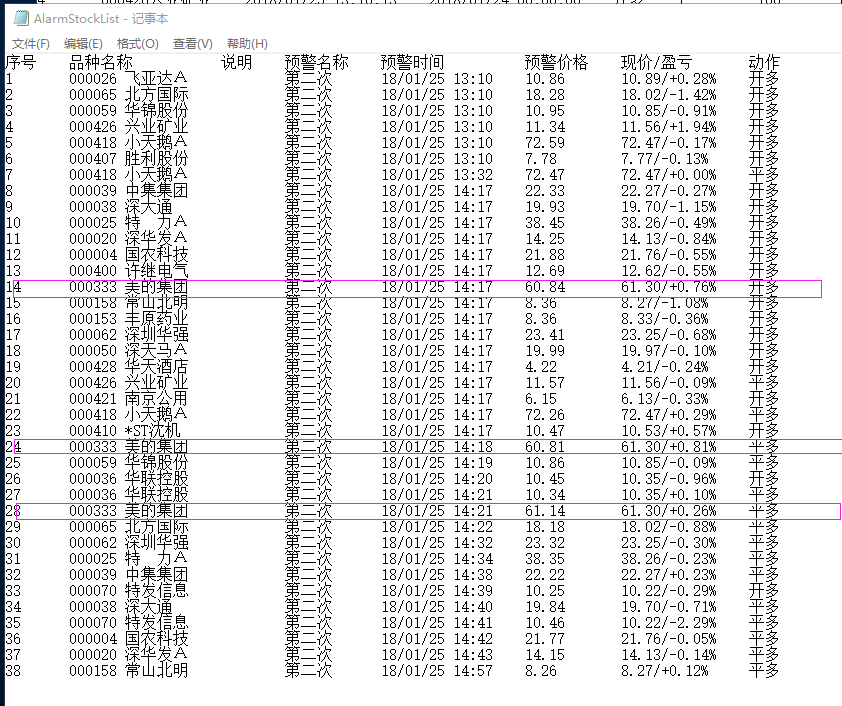
Task: Click price 61.14 in row 28
Action: coord(545,511)
